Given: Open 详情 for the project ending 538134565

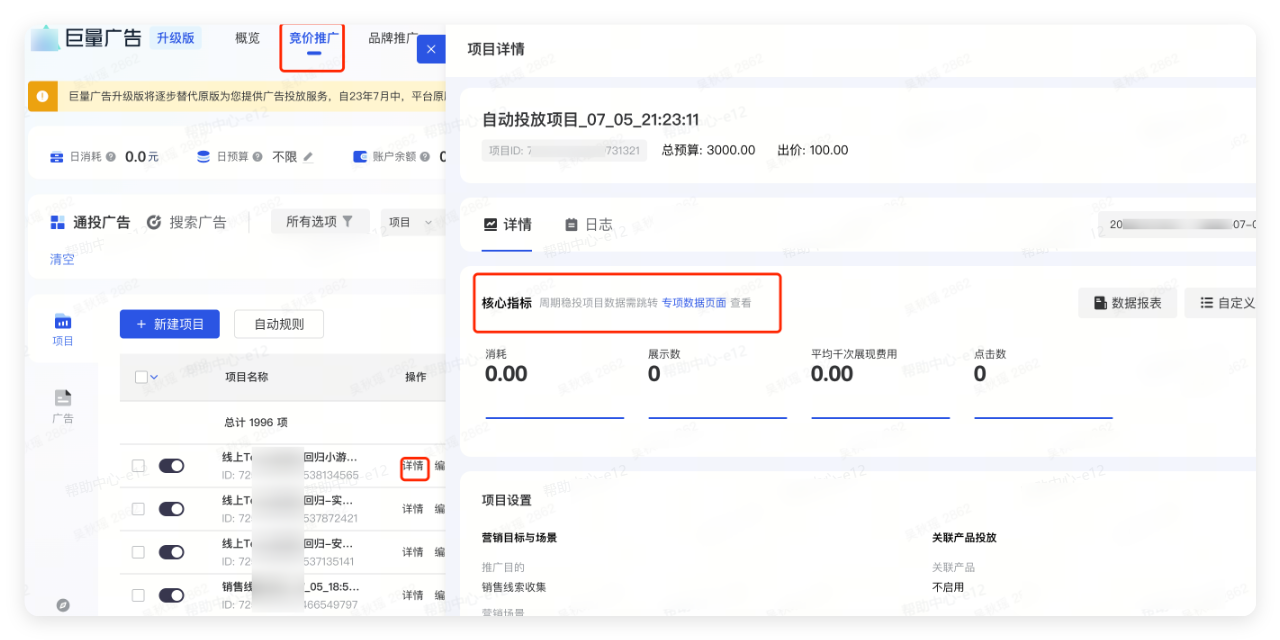Looking at the screenshot, I should tap(413, 466).
